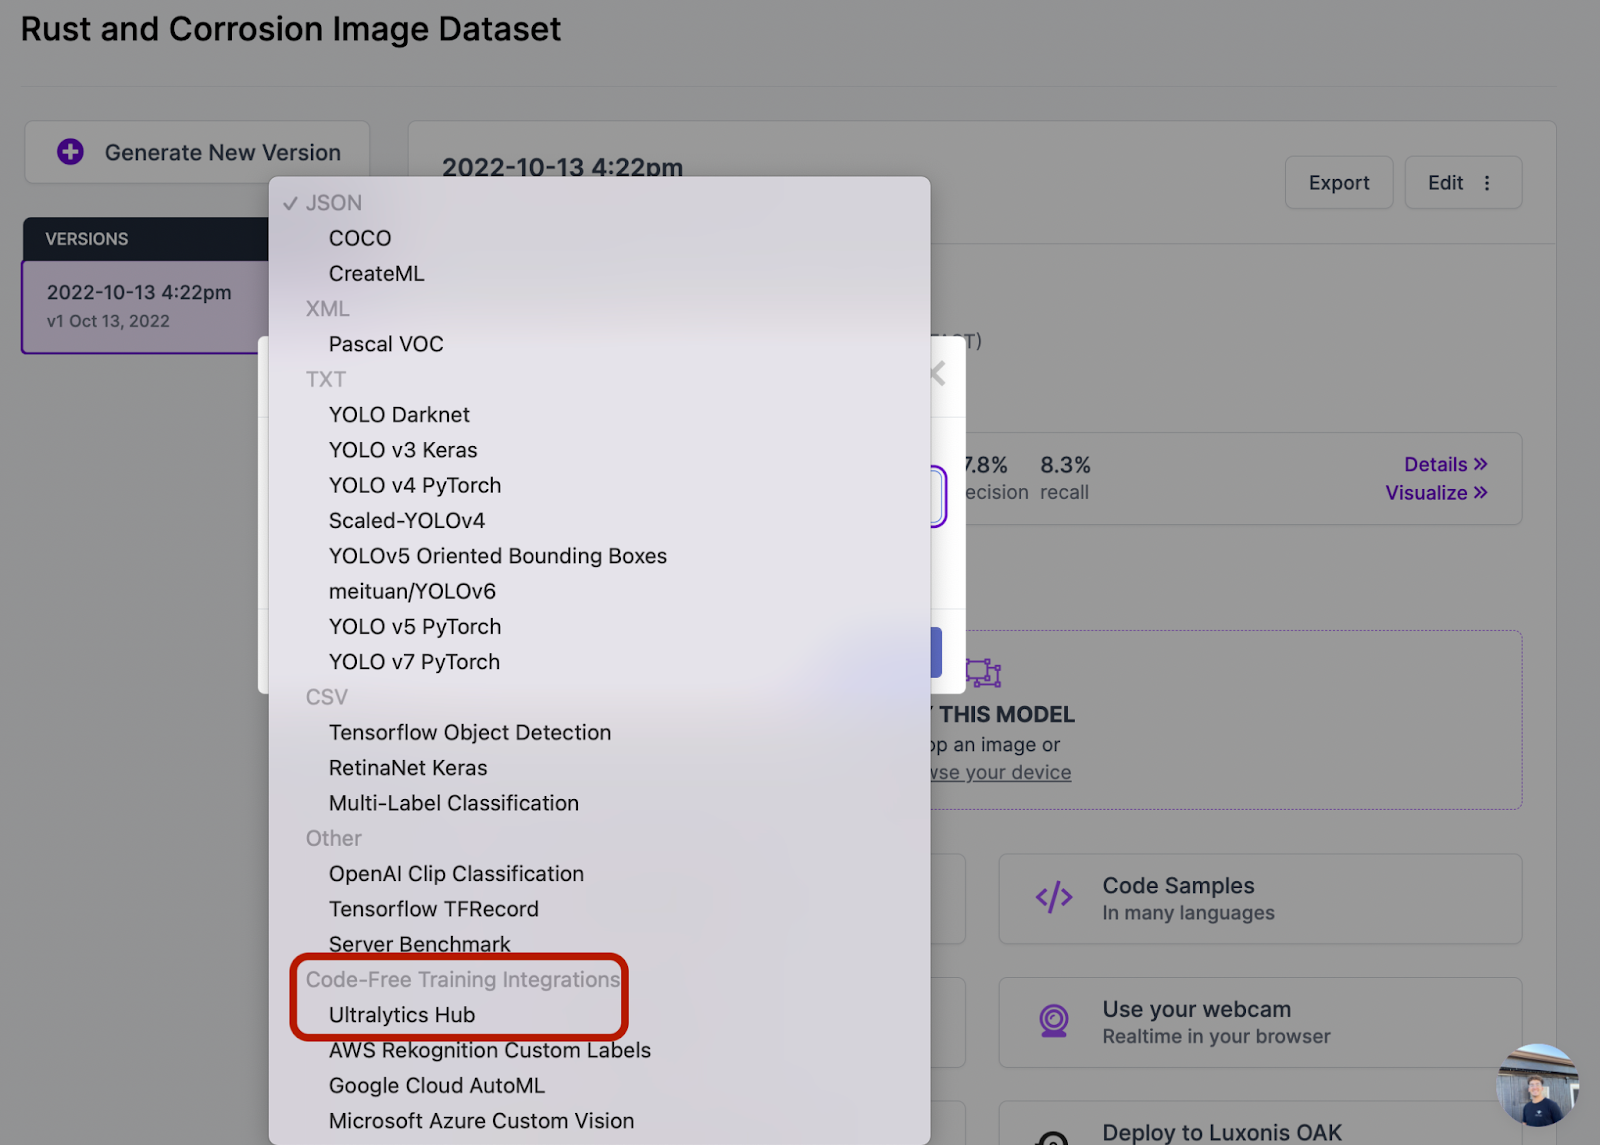Open the Code Samples card
Viewport: 1600px width, 1145px height.
coord(1260,899)
